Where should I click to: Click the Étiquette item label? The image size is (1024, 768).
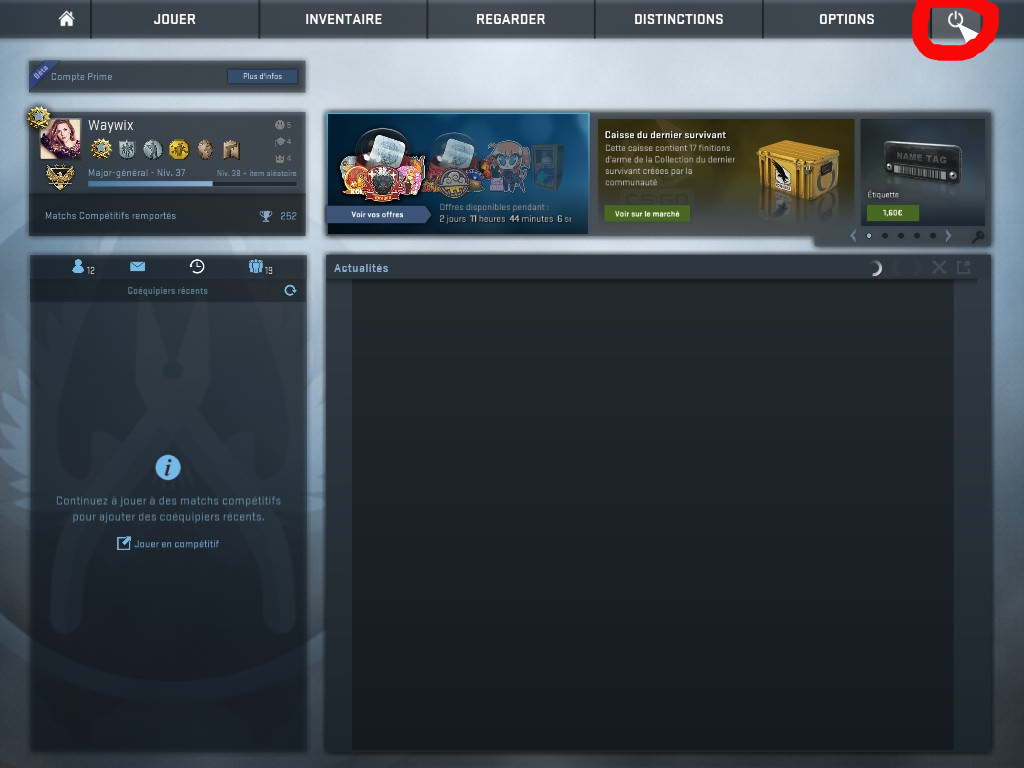pyautogui.click(x=883, y=195)
